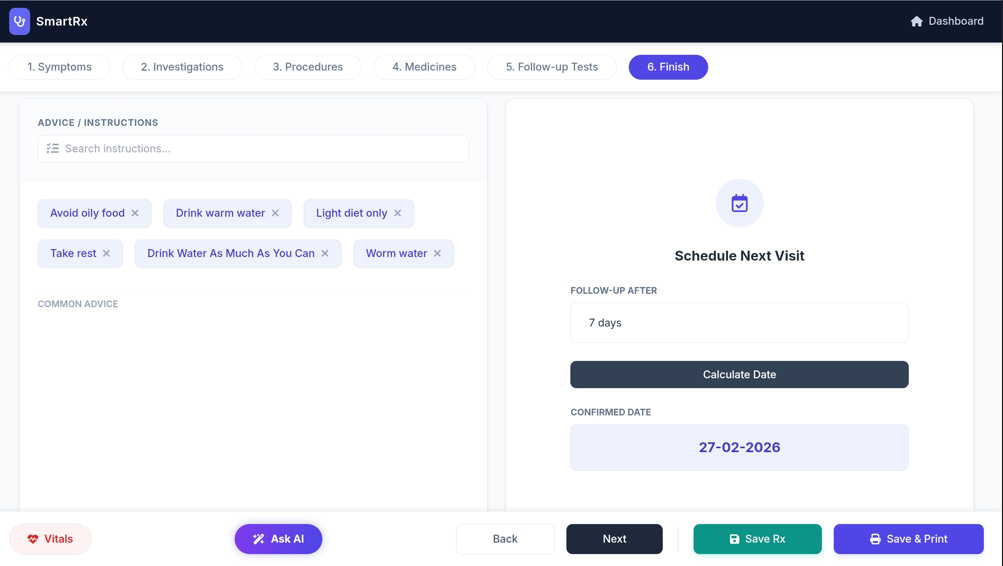Remove the 'Drink warm water' tag
This screenshot has width=1003, height=566.
point(275,213)
